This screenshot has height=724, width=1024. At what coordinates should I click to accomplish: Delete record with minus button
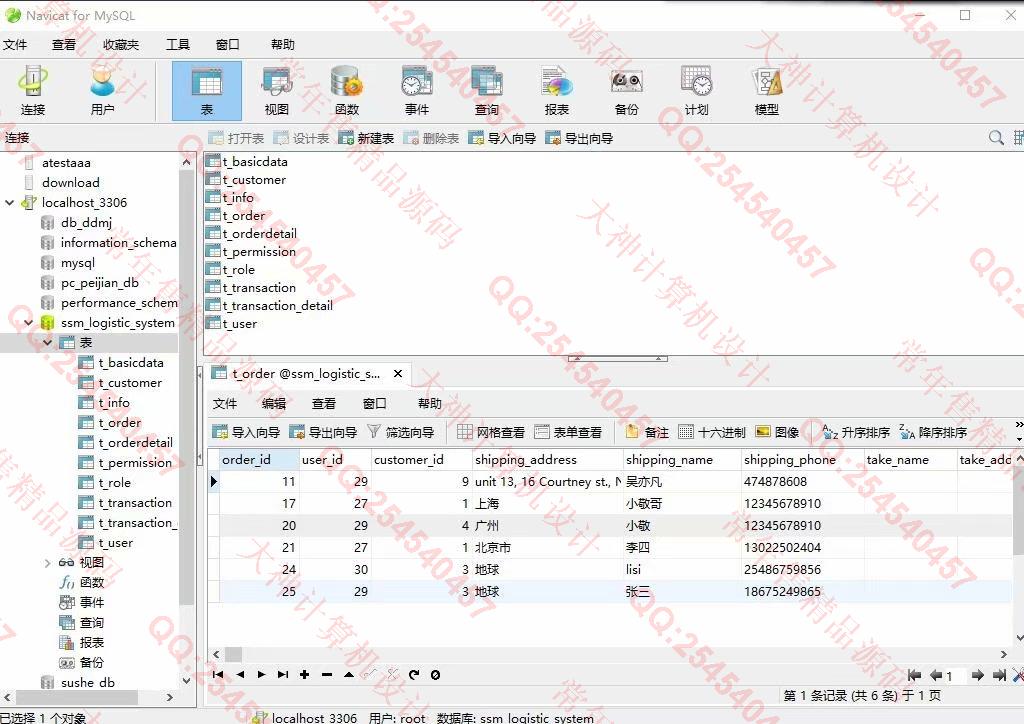click(x=327, y=674)
